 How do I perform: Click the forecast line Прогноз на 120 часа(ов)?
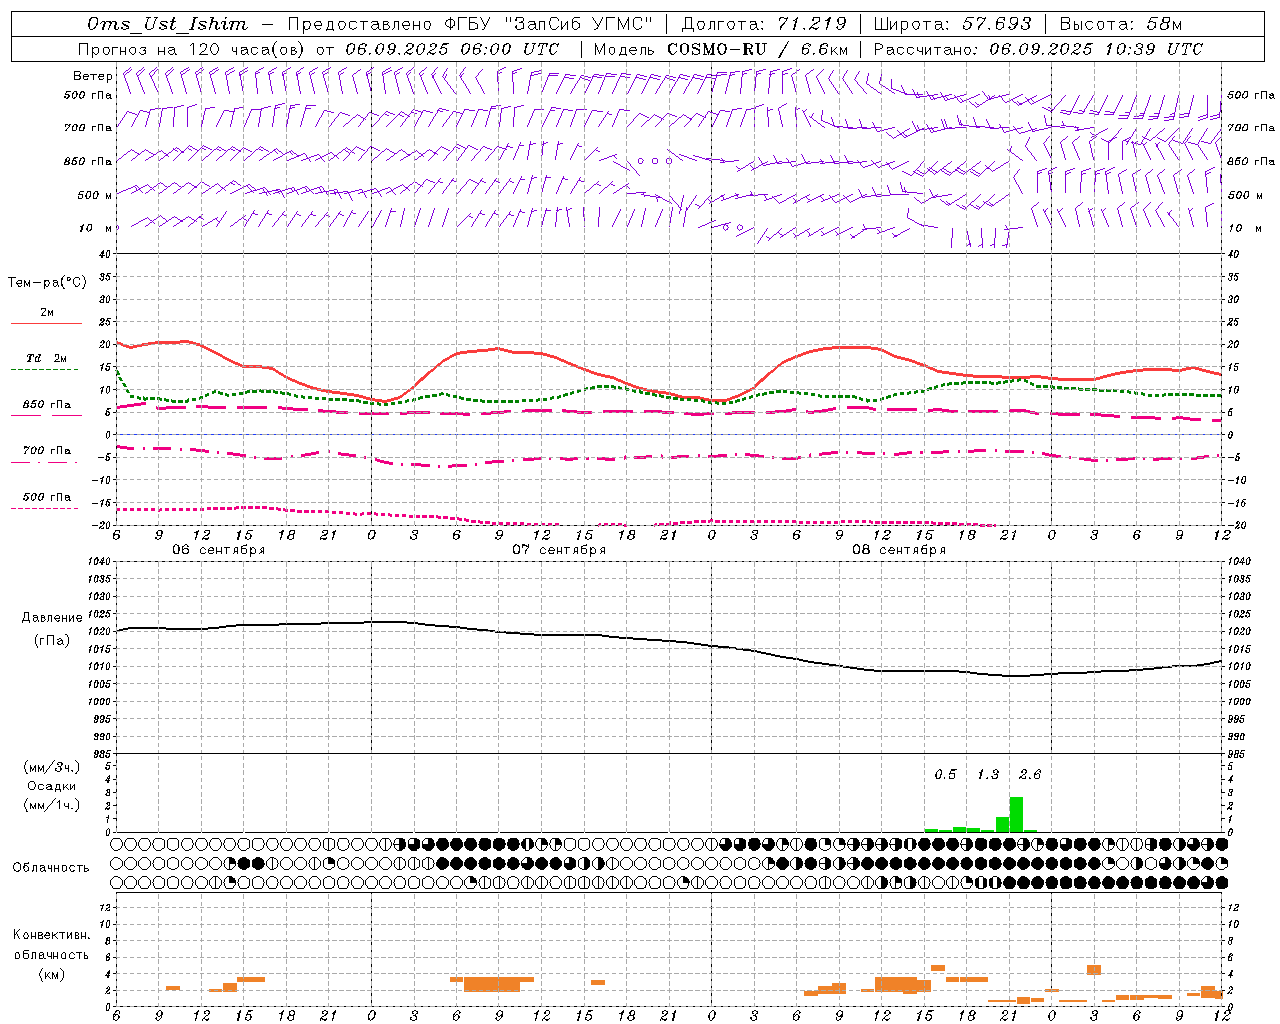192,49
